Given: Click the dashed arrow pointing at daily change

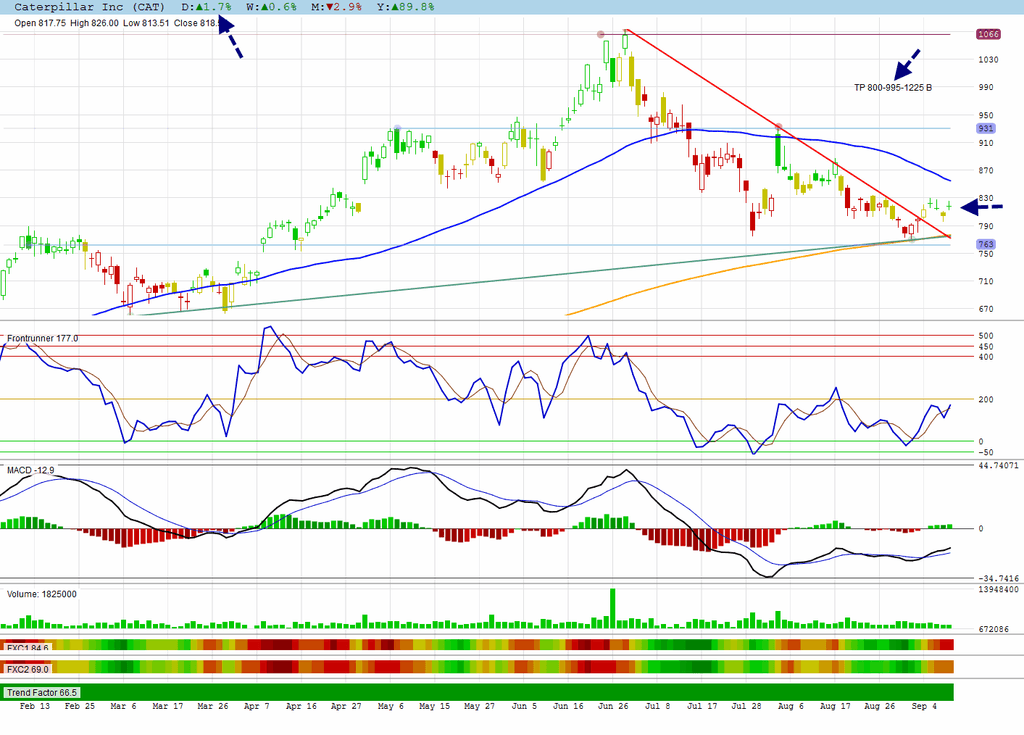Looking at the screenshot, I should tap(230, 38).
